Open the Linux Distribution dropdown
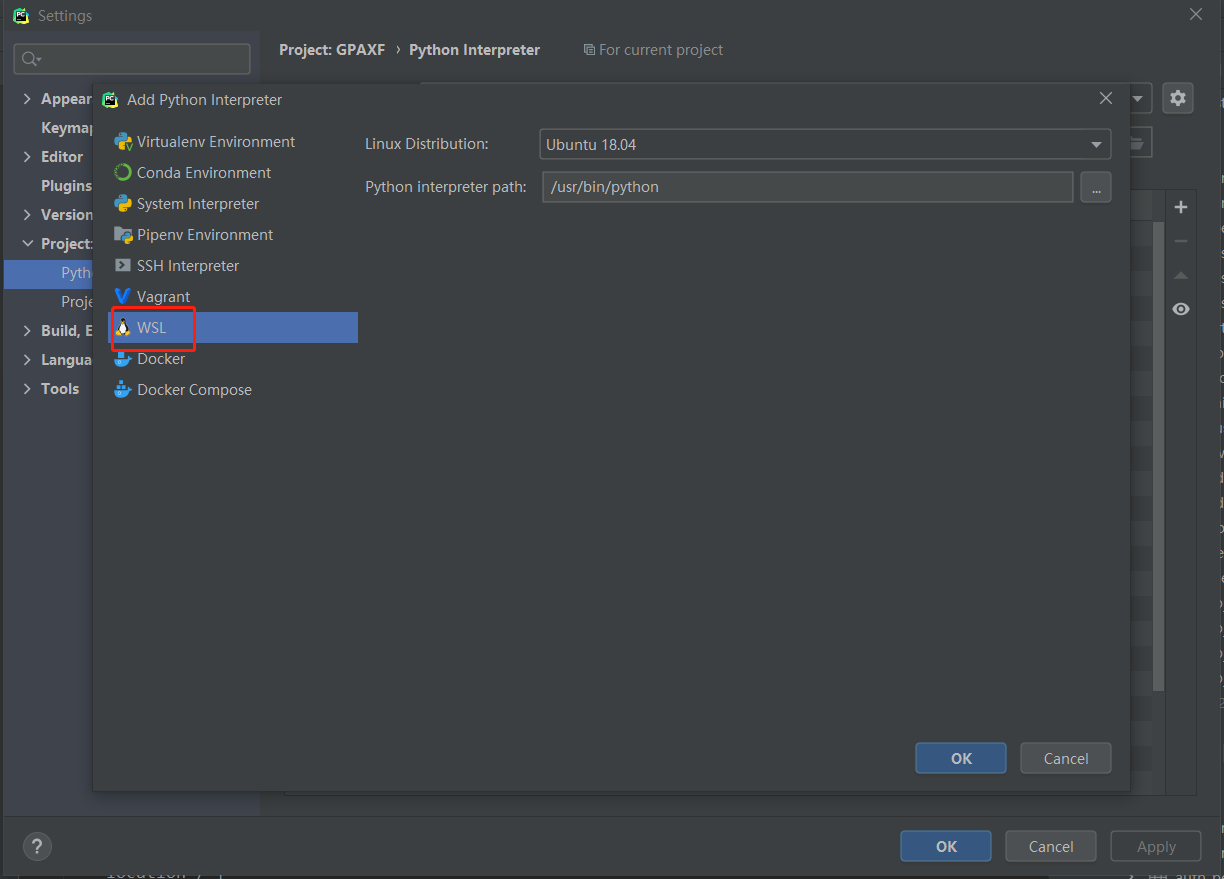 pyautogui.click(x=825, y=144)
